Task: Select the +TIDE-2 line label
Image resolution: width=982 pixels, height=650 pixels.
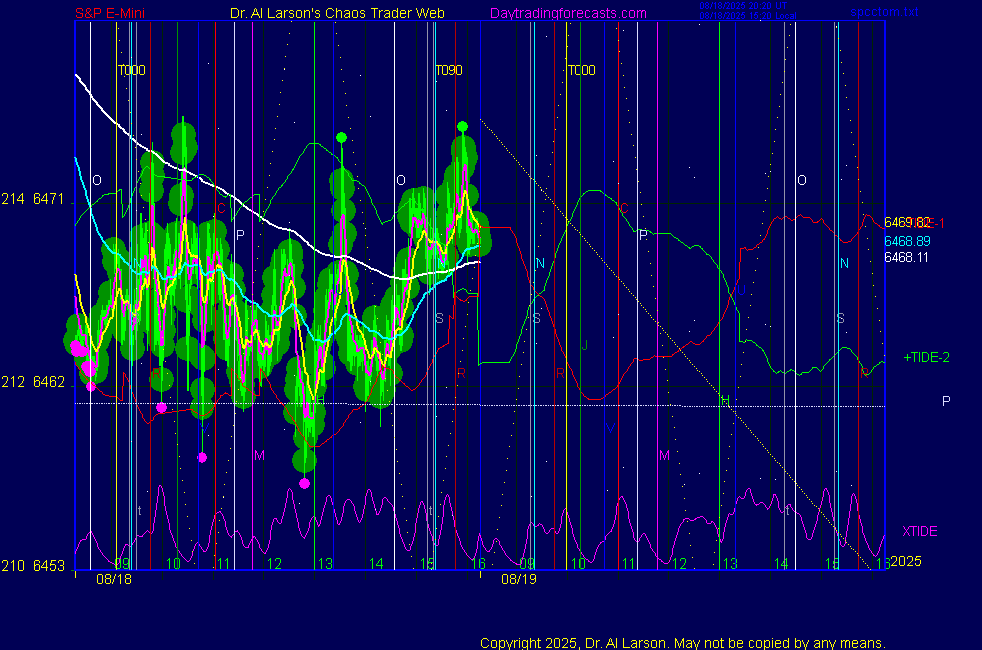Action: (926, 357)
